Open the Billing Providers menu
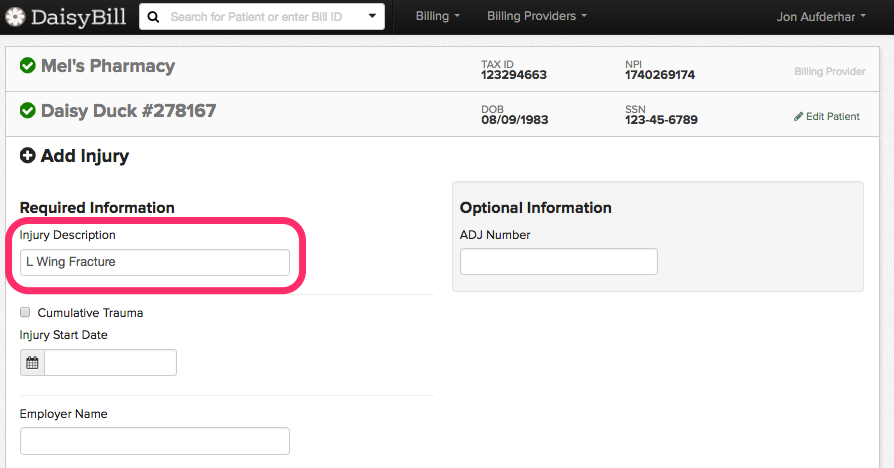 pyautogui.click(x=537, y=16)
